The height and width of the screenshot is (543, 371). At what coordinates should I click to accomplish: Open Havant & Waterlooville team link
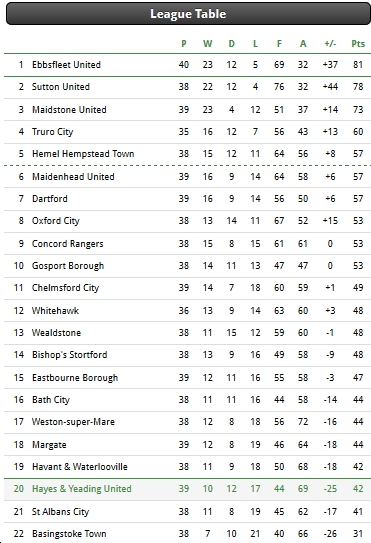pyautogui.click(x=80, y=467)
